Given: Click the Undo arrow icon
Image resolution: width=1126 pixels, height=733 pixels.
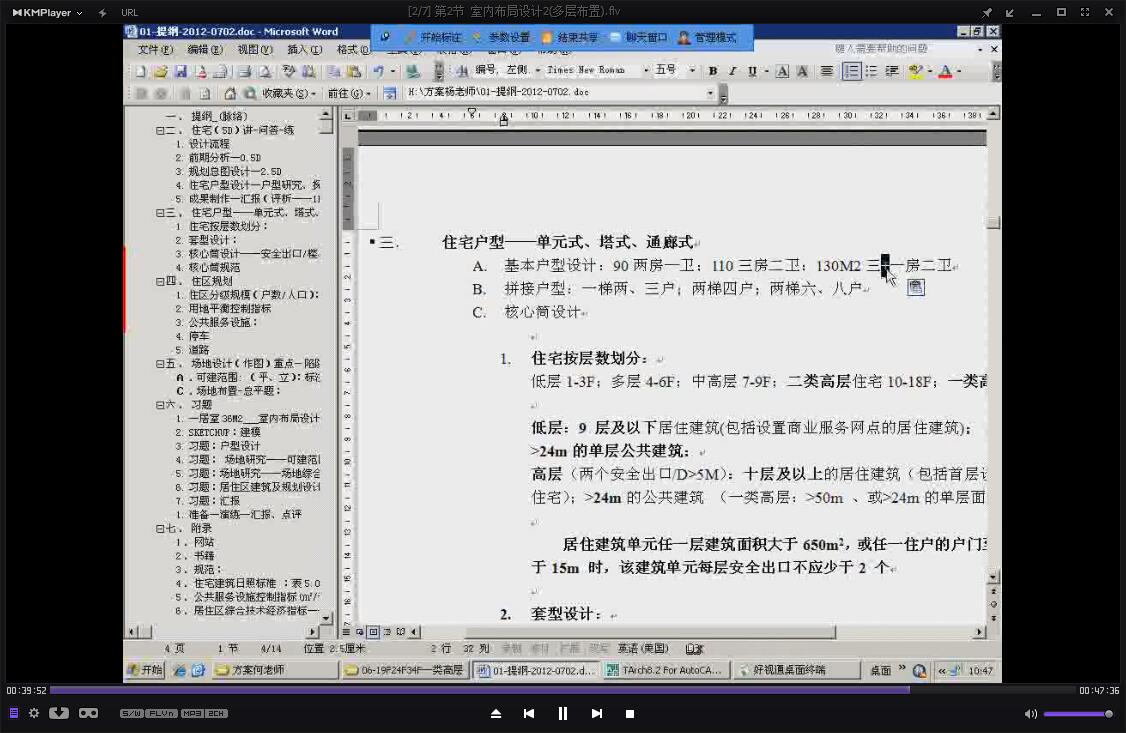Looking at the screenshot, I should coord(378,71).
